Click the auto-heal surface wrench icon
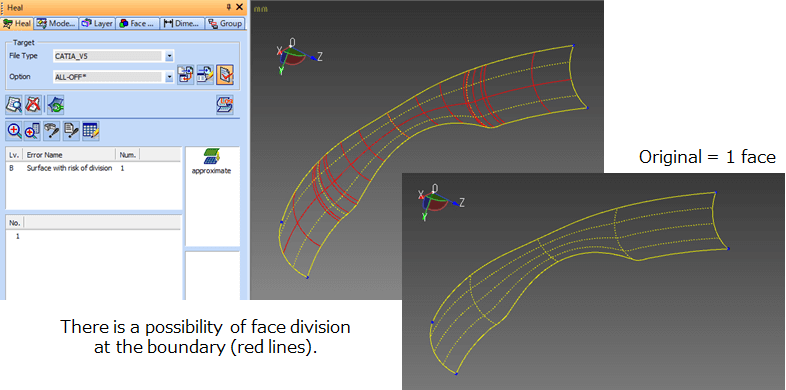The width and height of the screenshot is (786, 390). pos(55,105)
